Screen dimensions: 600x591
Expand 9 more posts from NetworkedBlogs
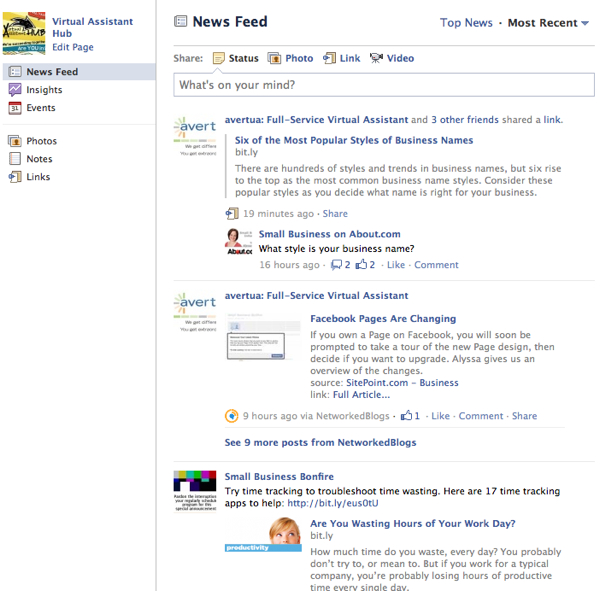tap(320, 442)
